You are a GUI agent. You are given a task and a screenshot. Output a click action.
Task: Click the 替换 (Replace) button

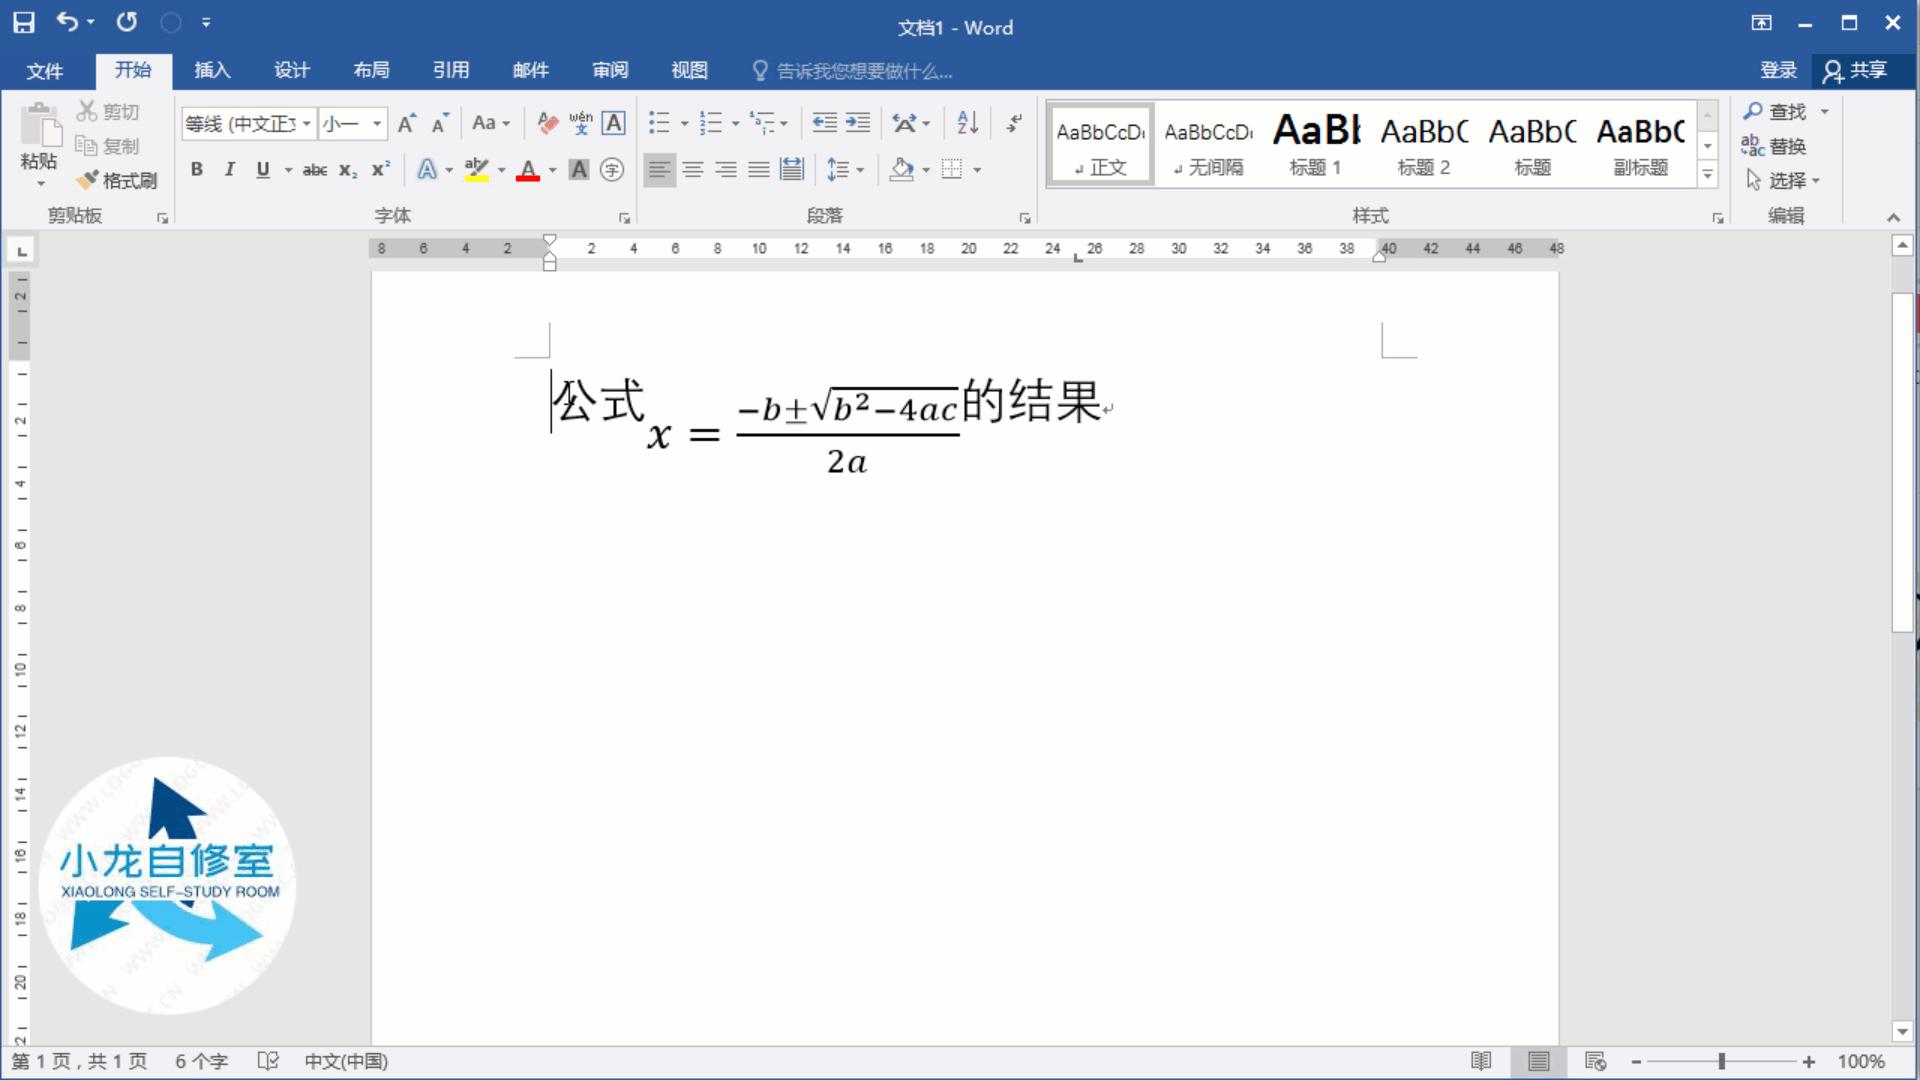1786,146
